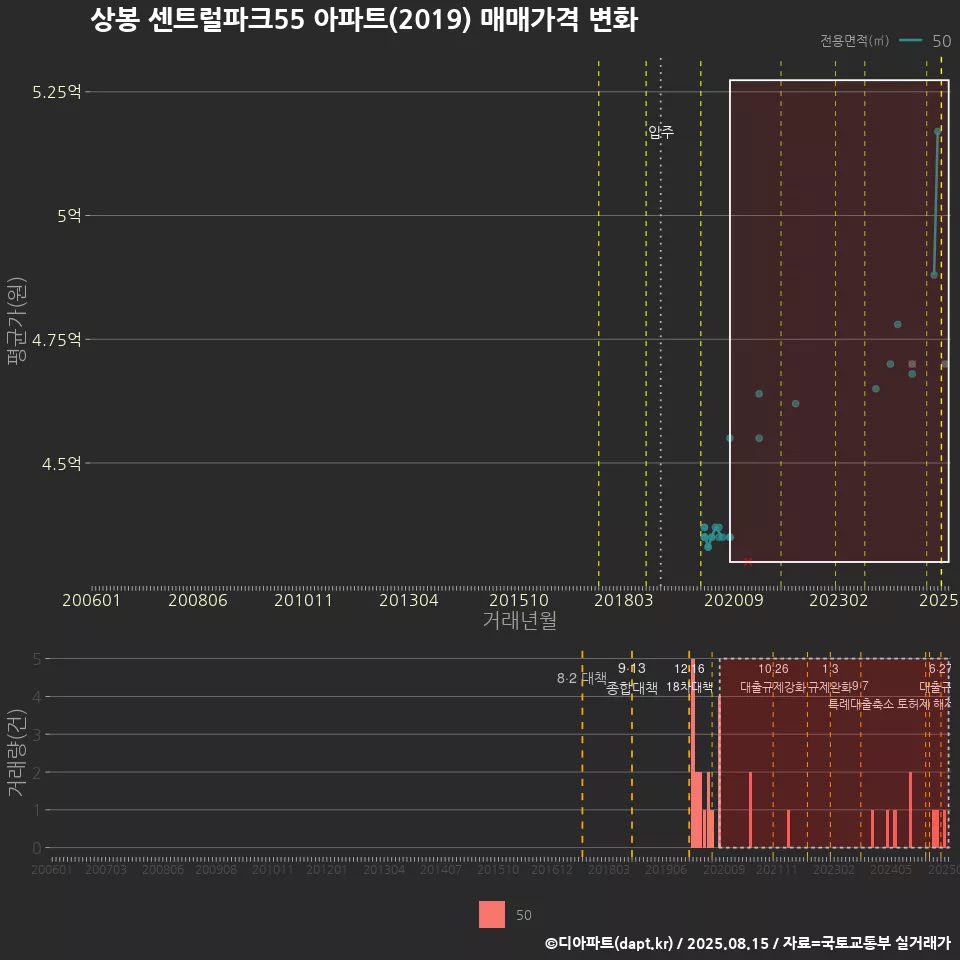Click the red X marker near the price chart's bottom

pyautogui.click(x=748, y=561)
